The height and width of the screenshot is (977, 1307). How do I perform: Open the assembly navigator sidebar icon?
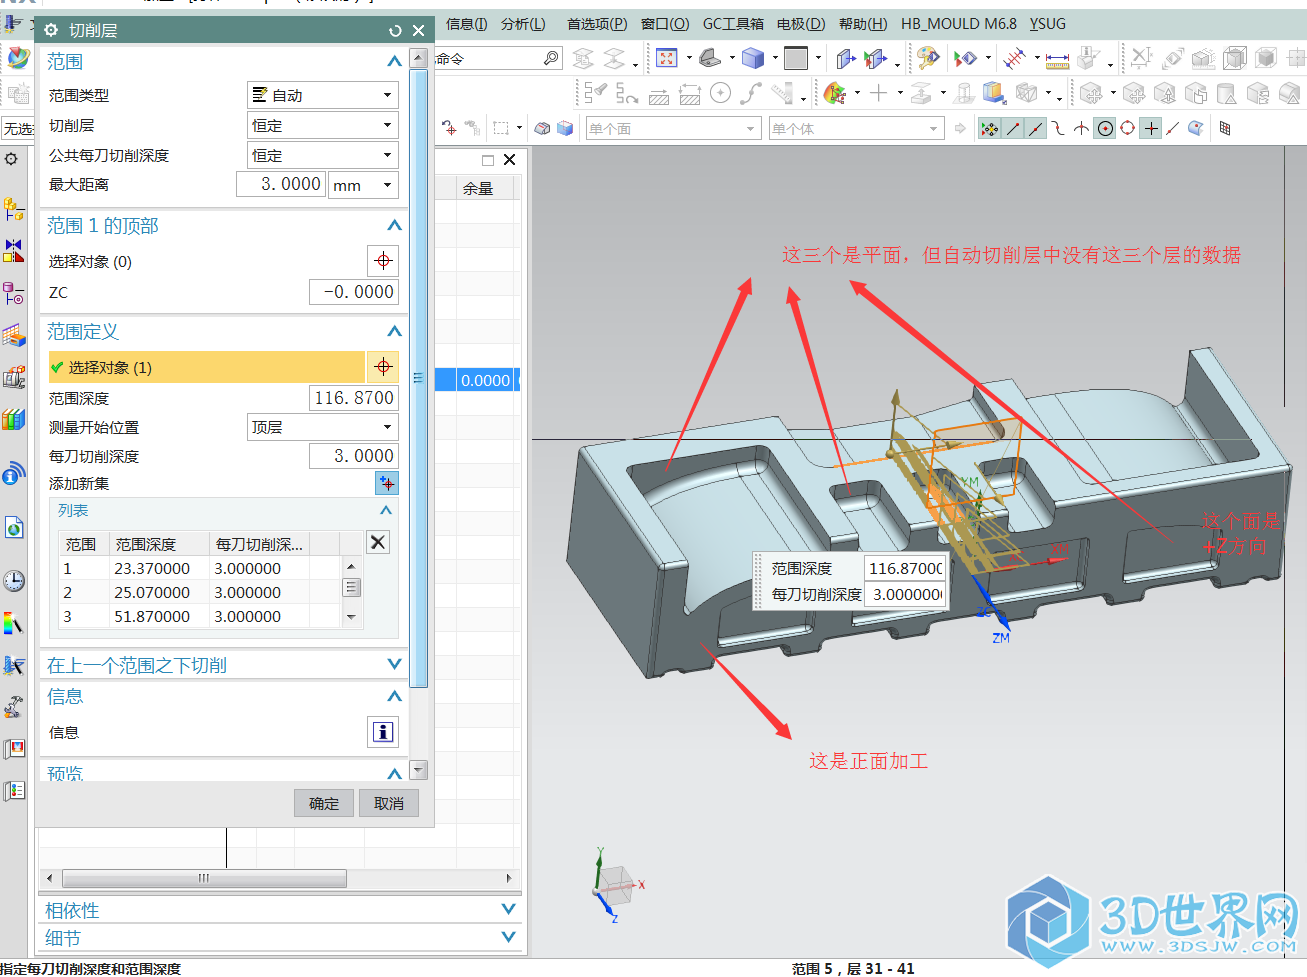(14, 208)
